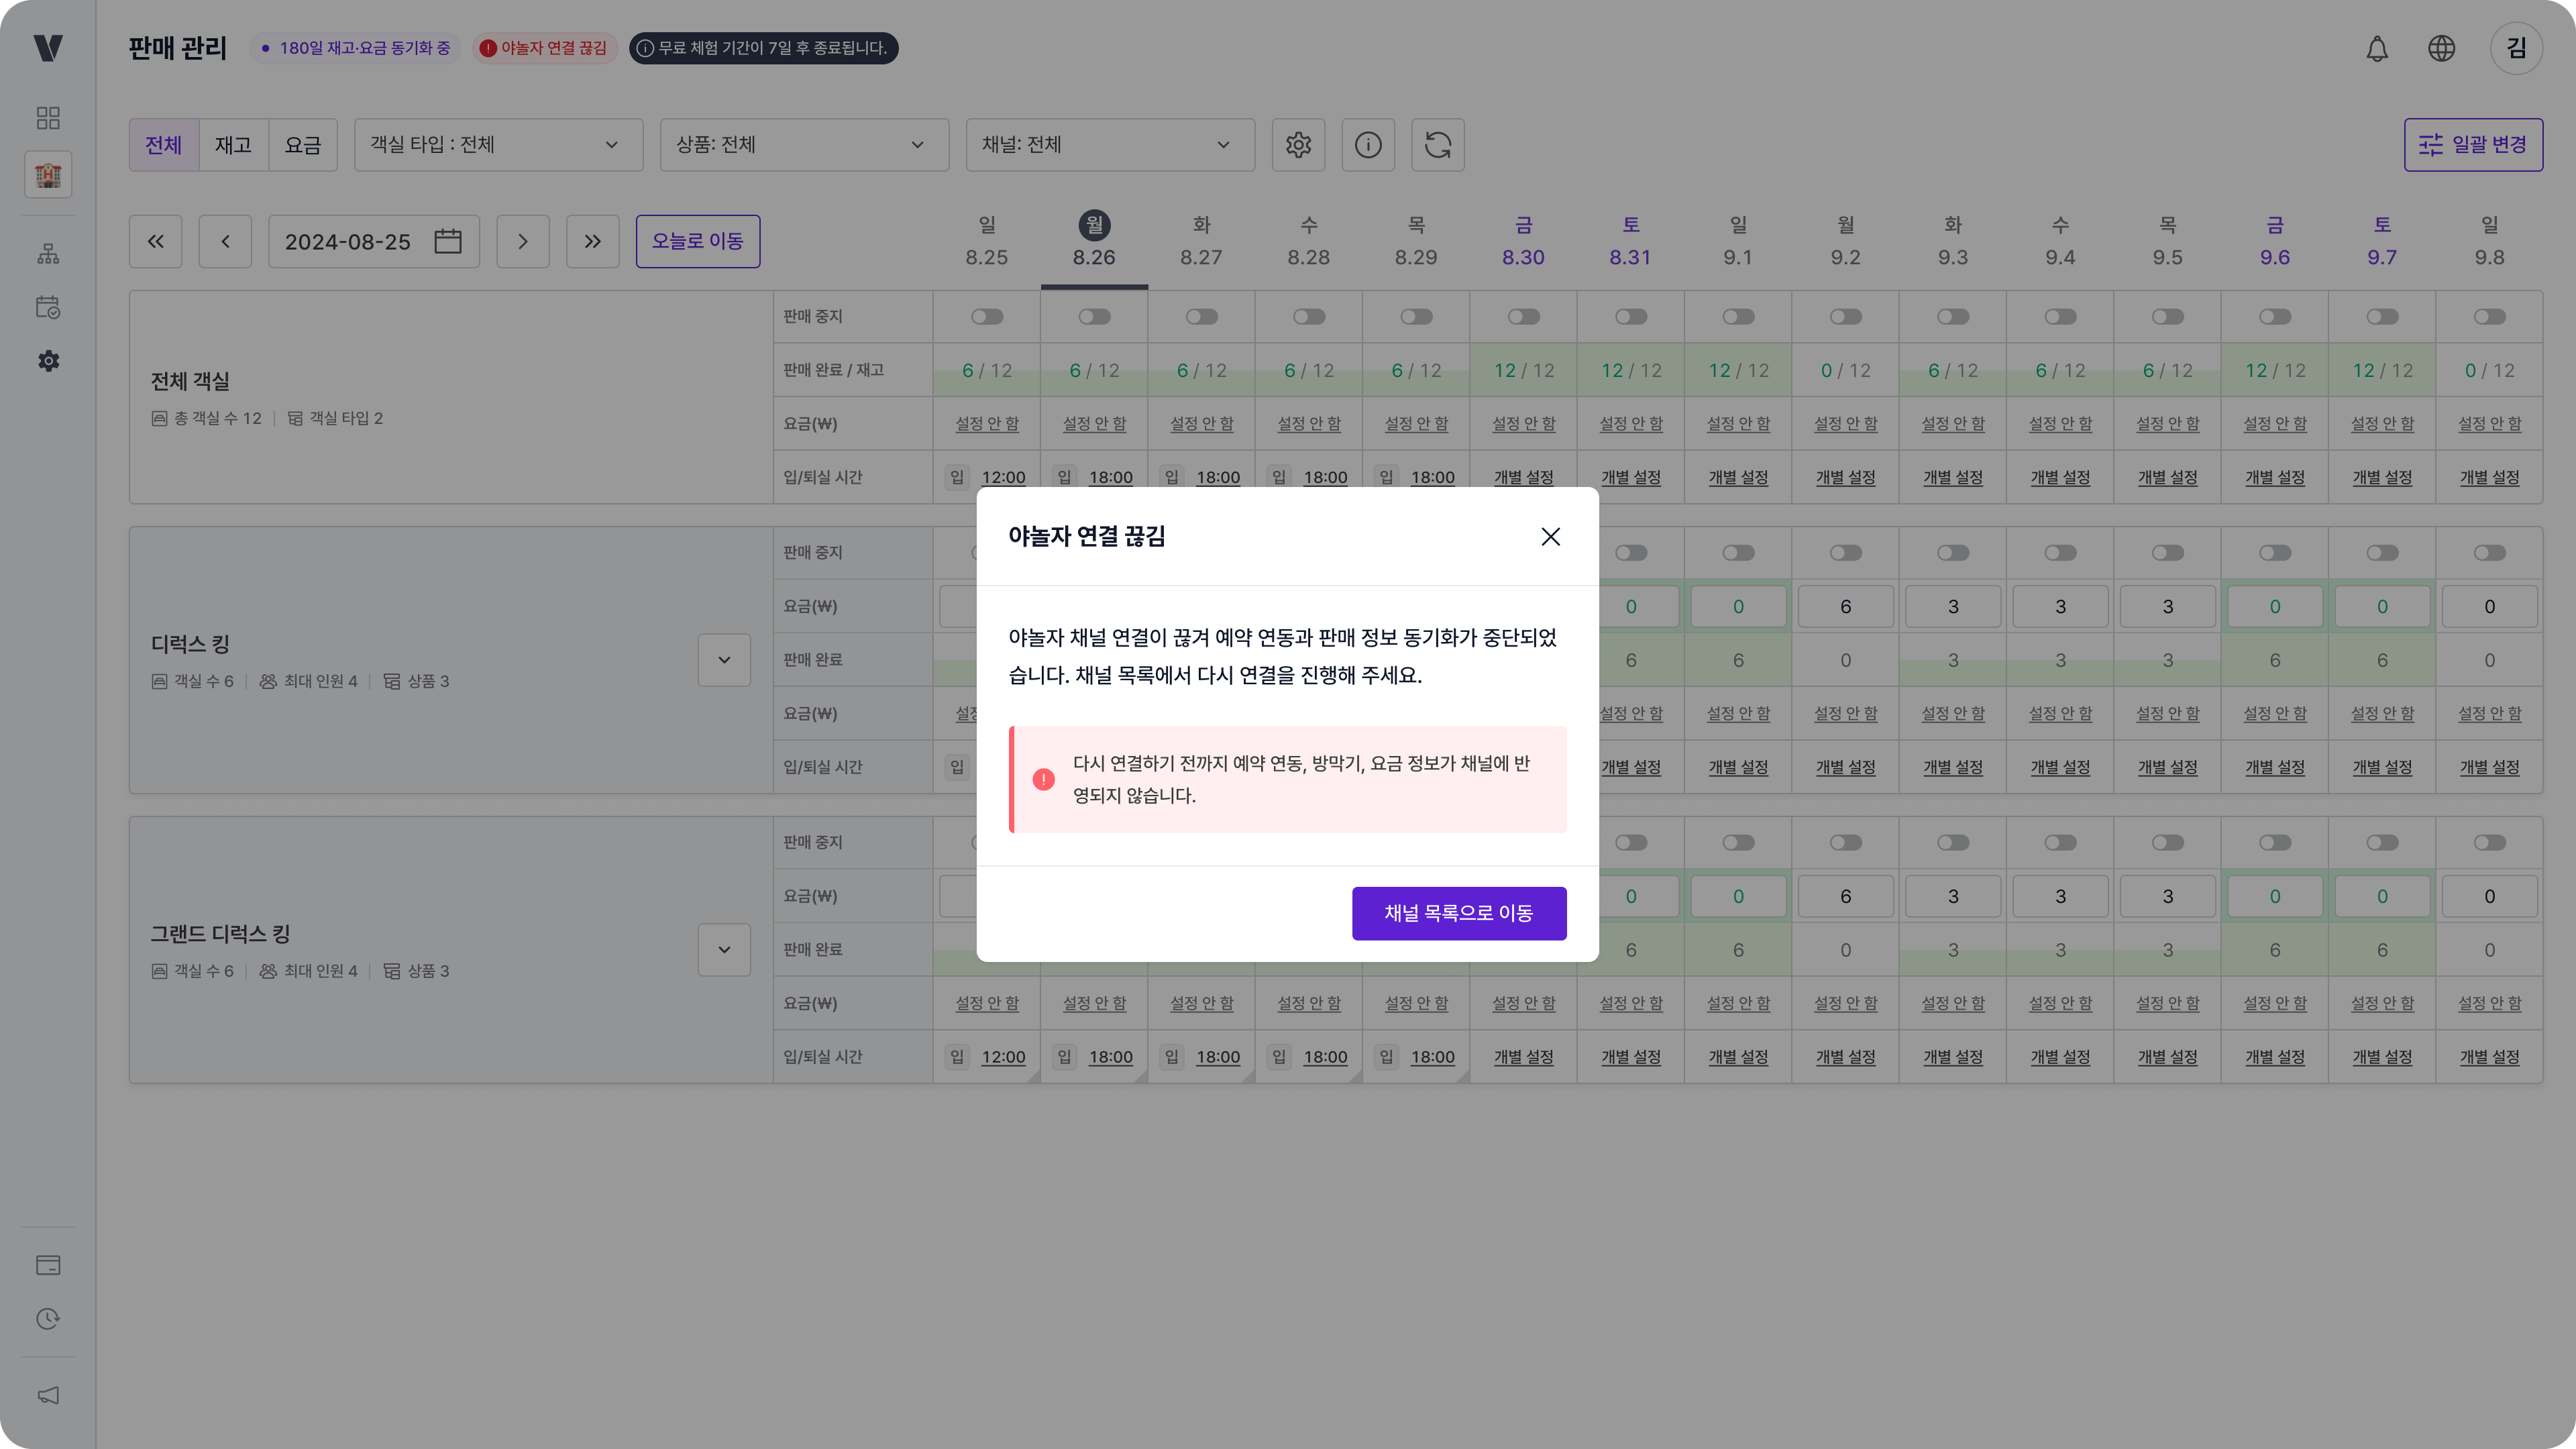The image size is (2576, 1449).
Task: Click 설정 안 함 rate for 그랜드 디럭스 킹 9.7
Action: (x=2382, y=1004)
